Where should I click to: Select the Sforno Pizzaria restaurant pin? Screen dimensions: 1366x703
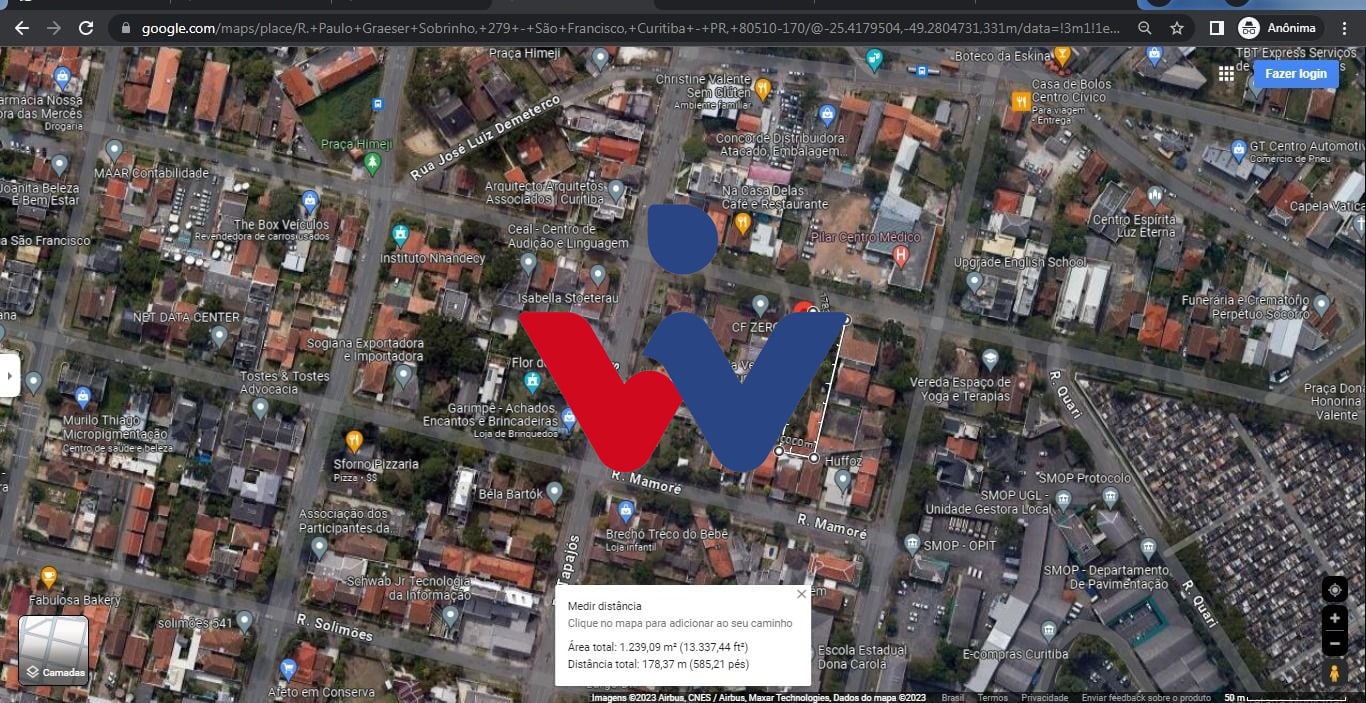pos(353,440)
